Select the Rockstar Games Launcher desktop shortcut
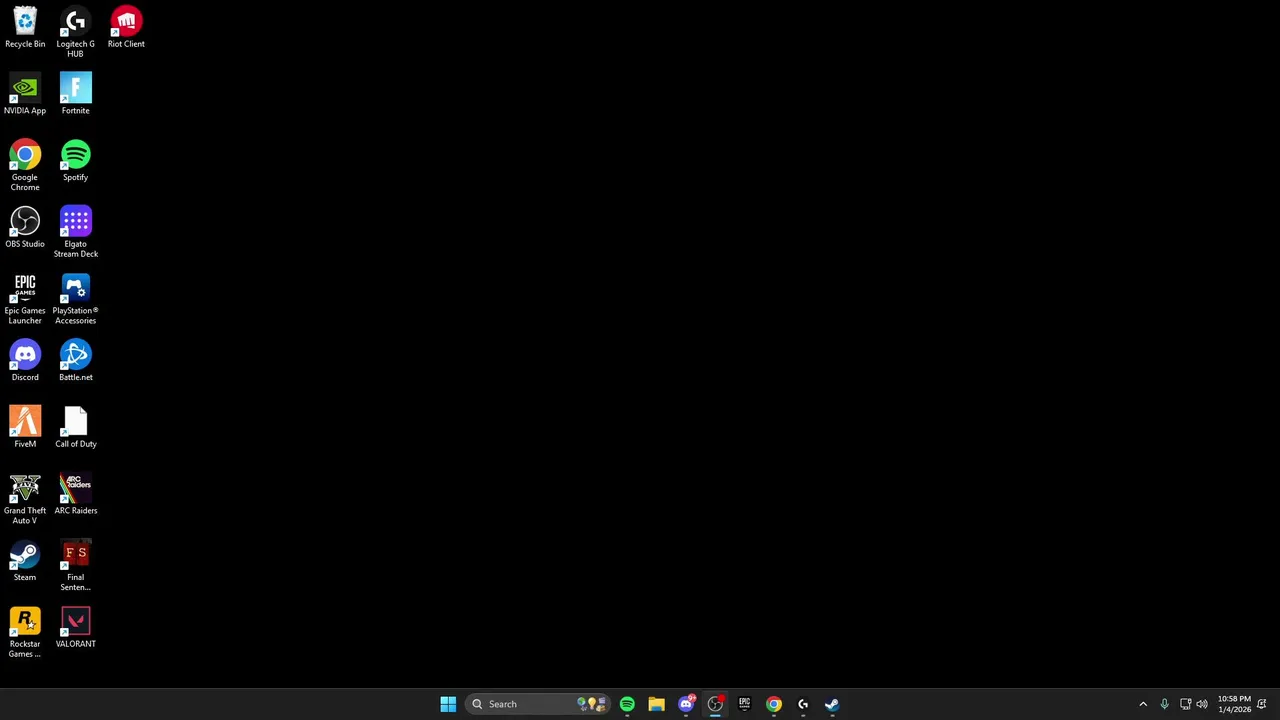The image size is (1280, 720). [25, 632]
